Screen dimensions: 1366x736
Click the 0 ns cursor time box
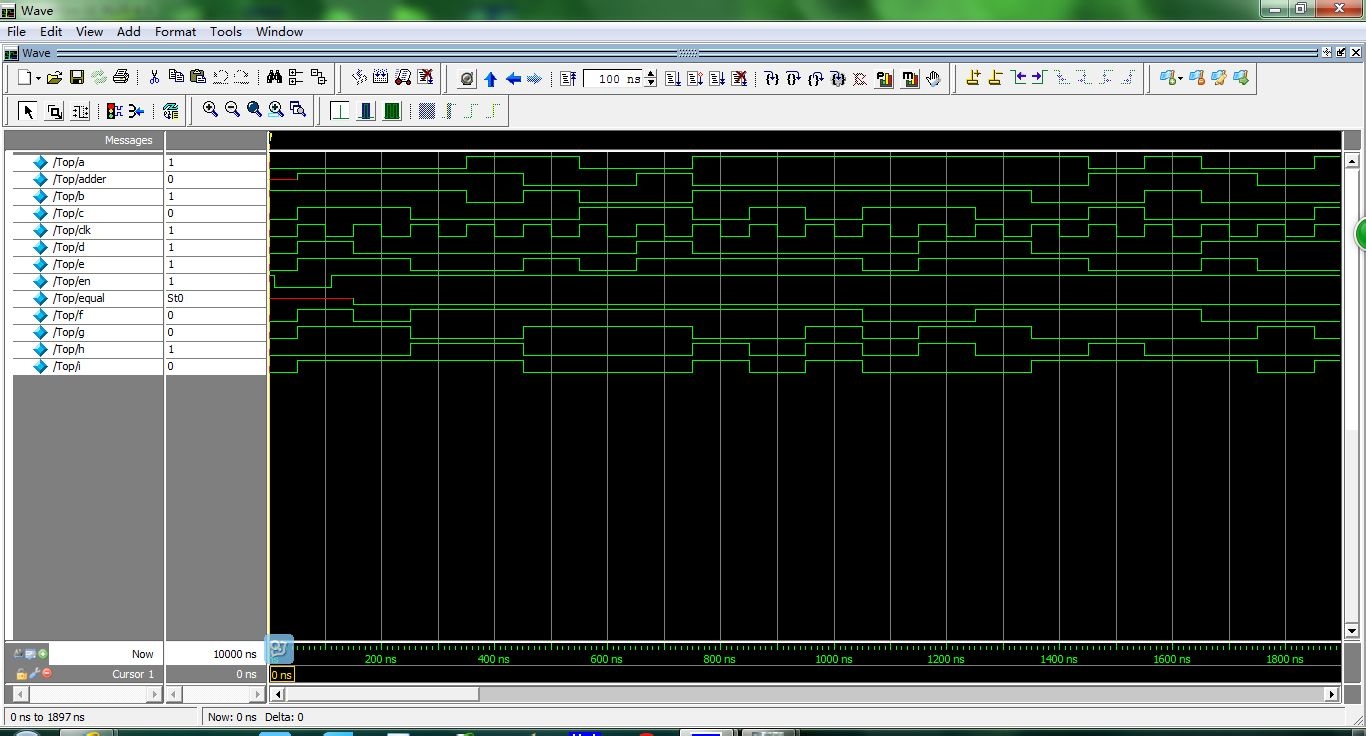(x=281, y=675)
